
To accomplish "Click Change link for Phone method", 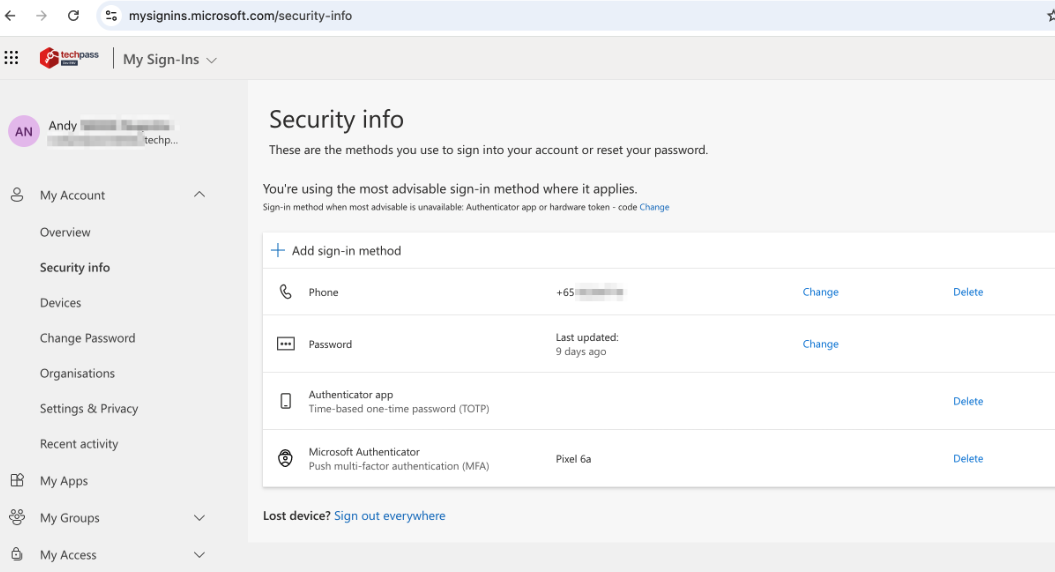I will pyautogui.click(x=820, y=292).
